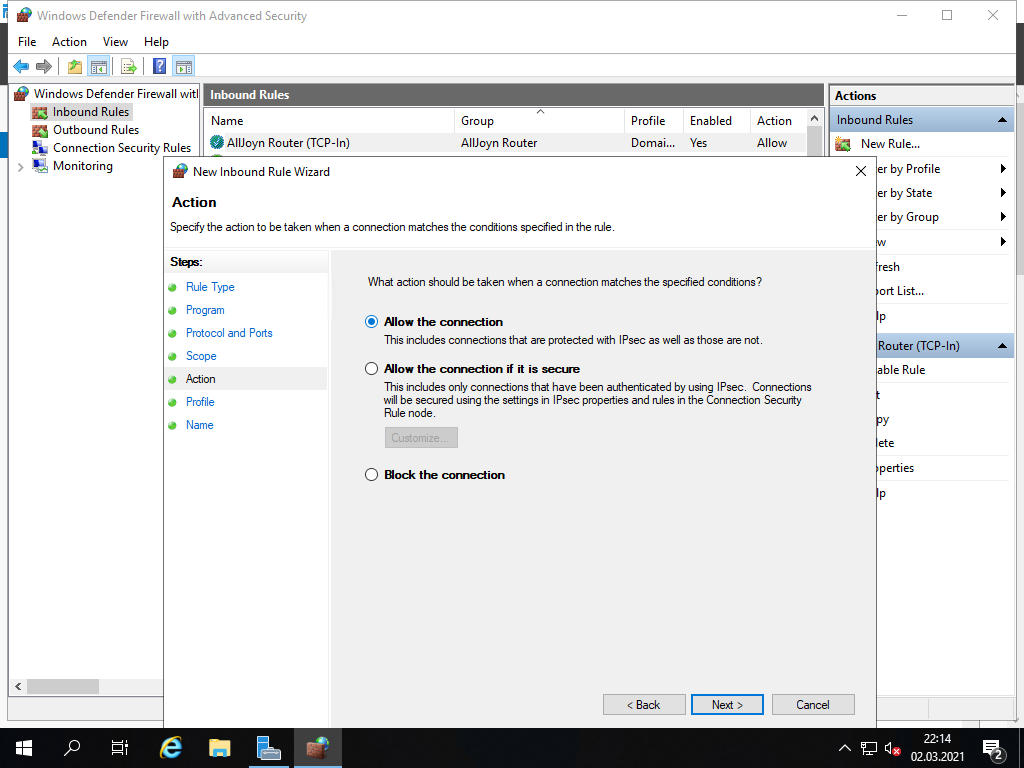Choose Allow the connection if it is secure

(x=372, y=369)
